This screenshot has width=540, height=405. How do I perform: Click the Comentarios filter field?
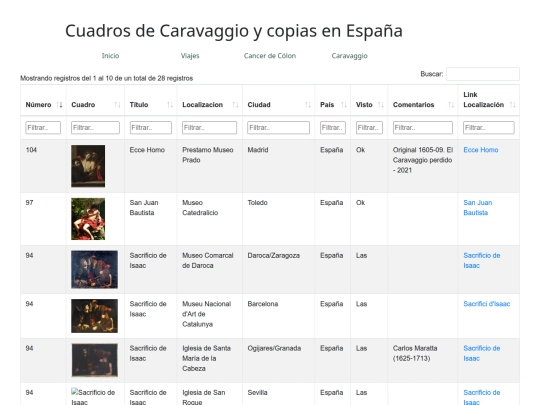[423, 127]
